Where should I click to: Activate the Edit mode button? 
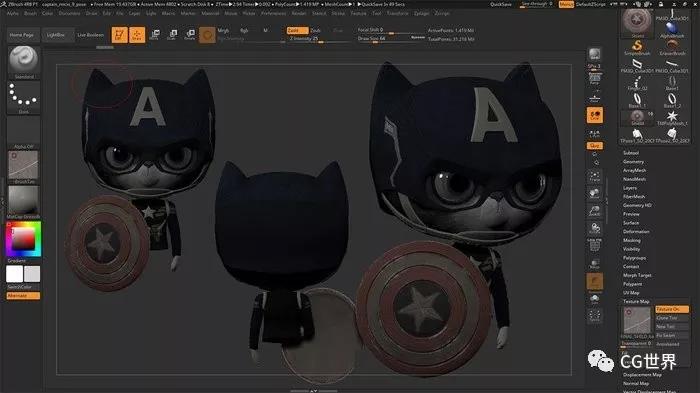coord(119,34)
